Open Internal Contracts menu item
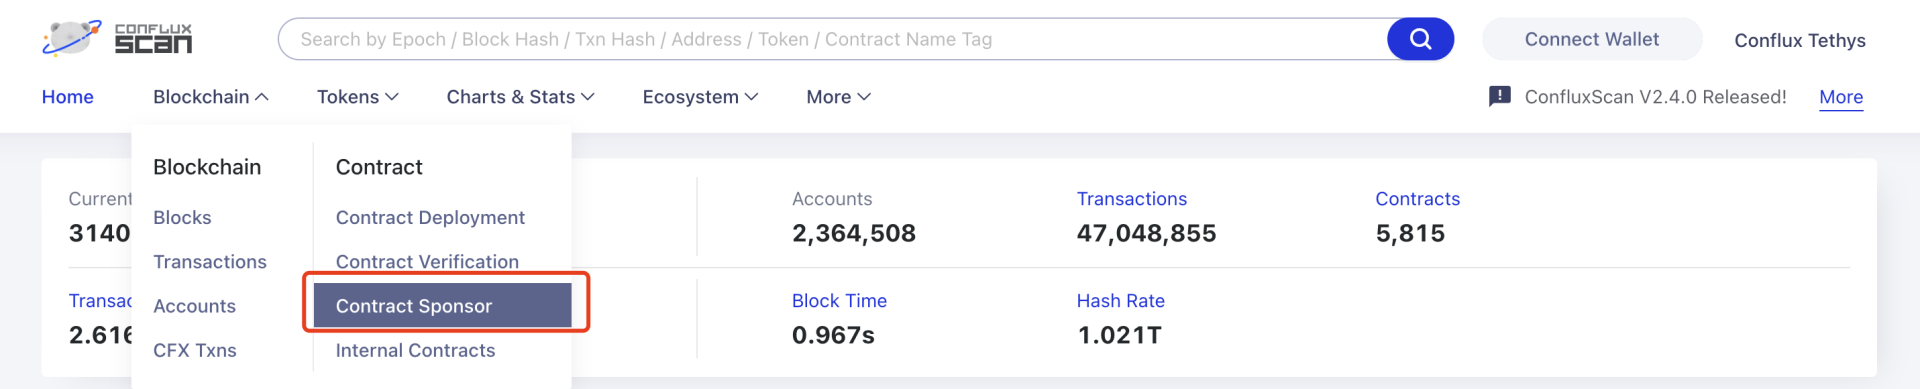Image resolution: width=1920 pixels, height=389 pixels. pos(415,350)
